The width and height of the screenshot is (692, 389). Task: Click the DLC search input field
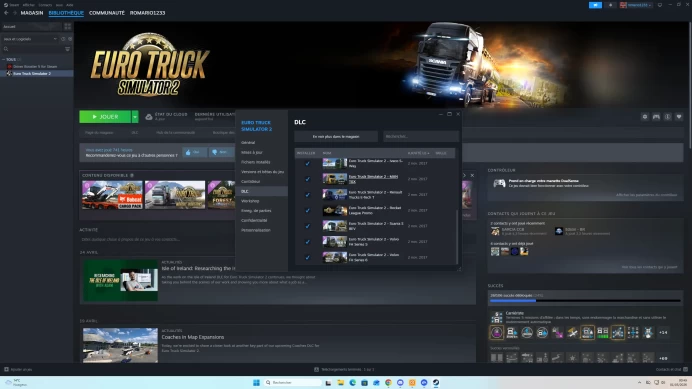(x=421, y=136)
